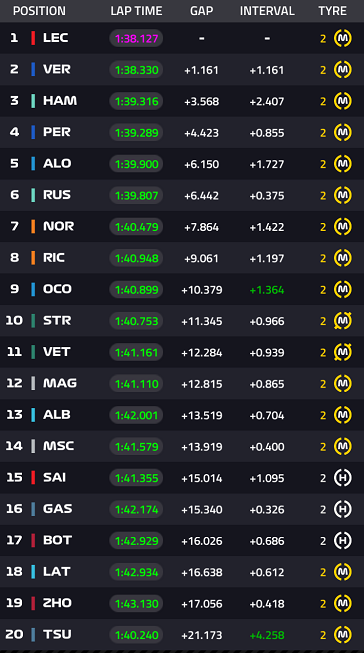Click BOT's hard tyre icon

point(343,541)
